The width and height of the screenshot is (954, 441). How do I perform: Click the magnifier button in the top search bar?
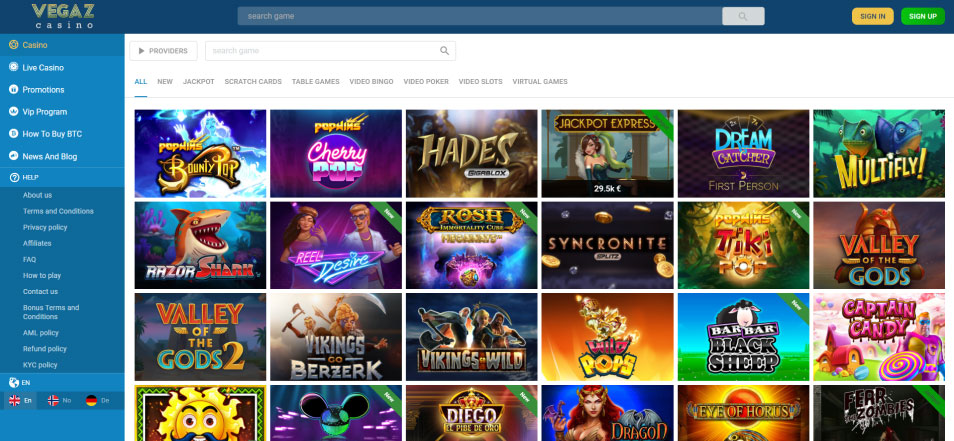click(x=743, y=16)
